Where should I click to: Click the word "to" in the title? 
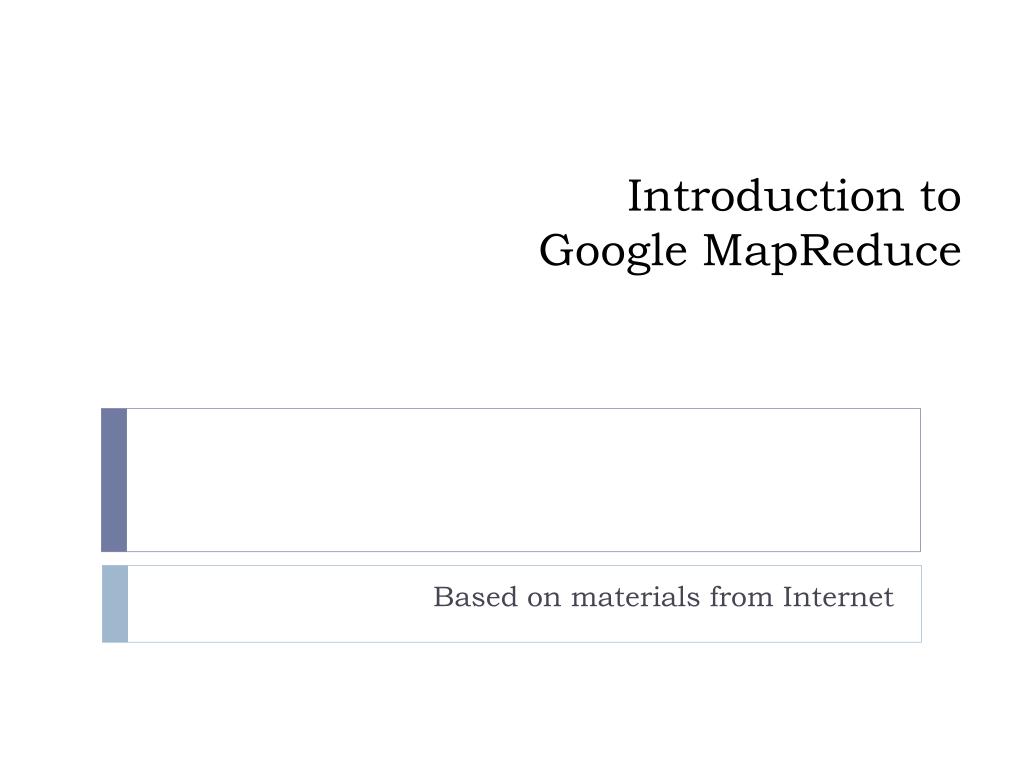(941, 197)
